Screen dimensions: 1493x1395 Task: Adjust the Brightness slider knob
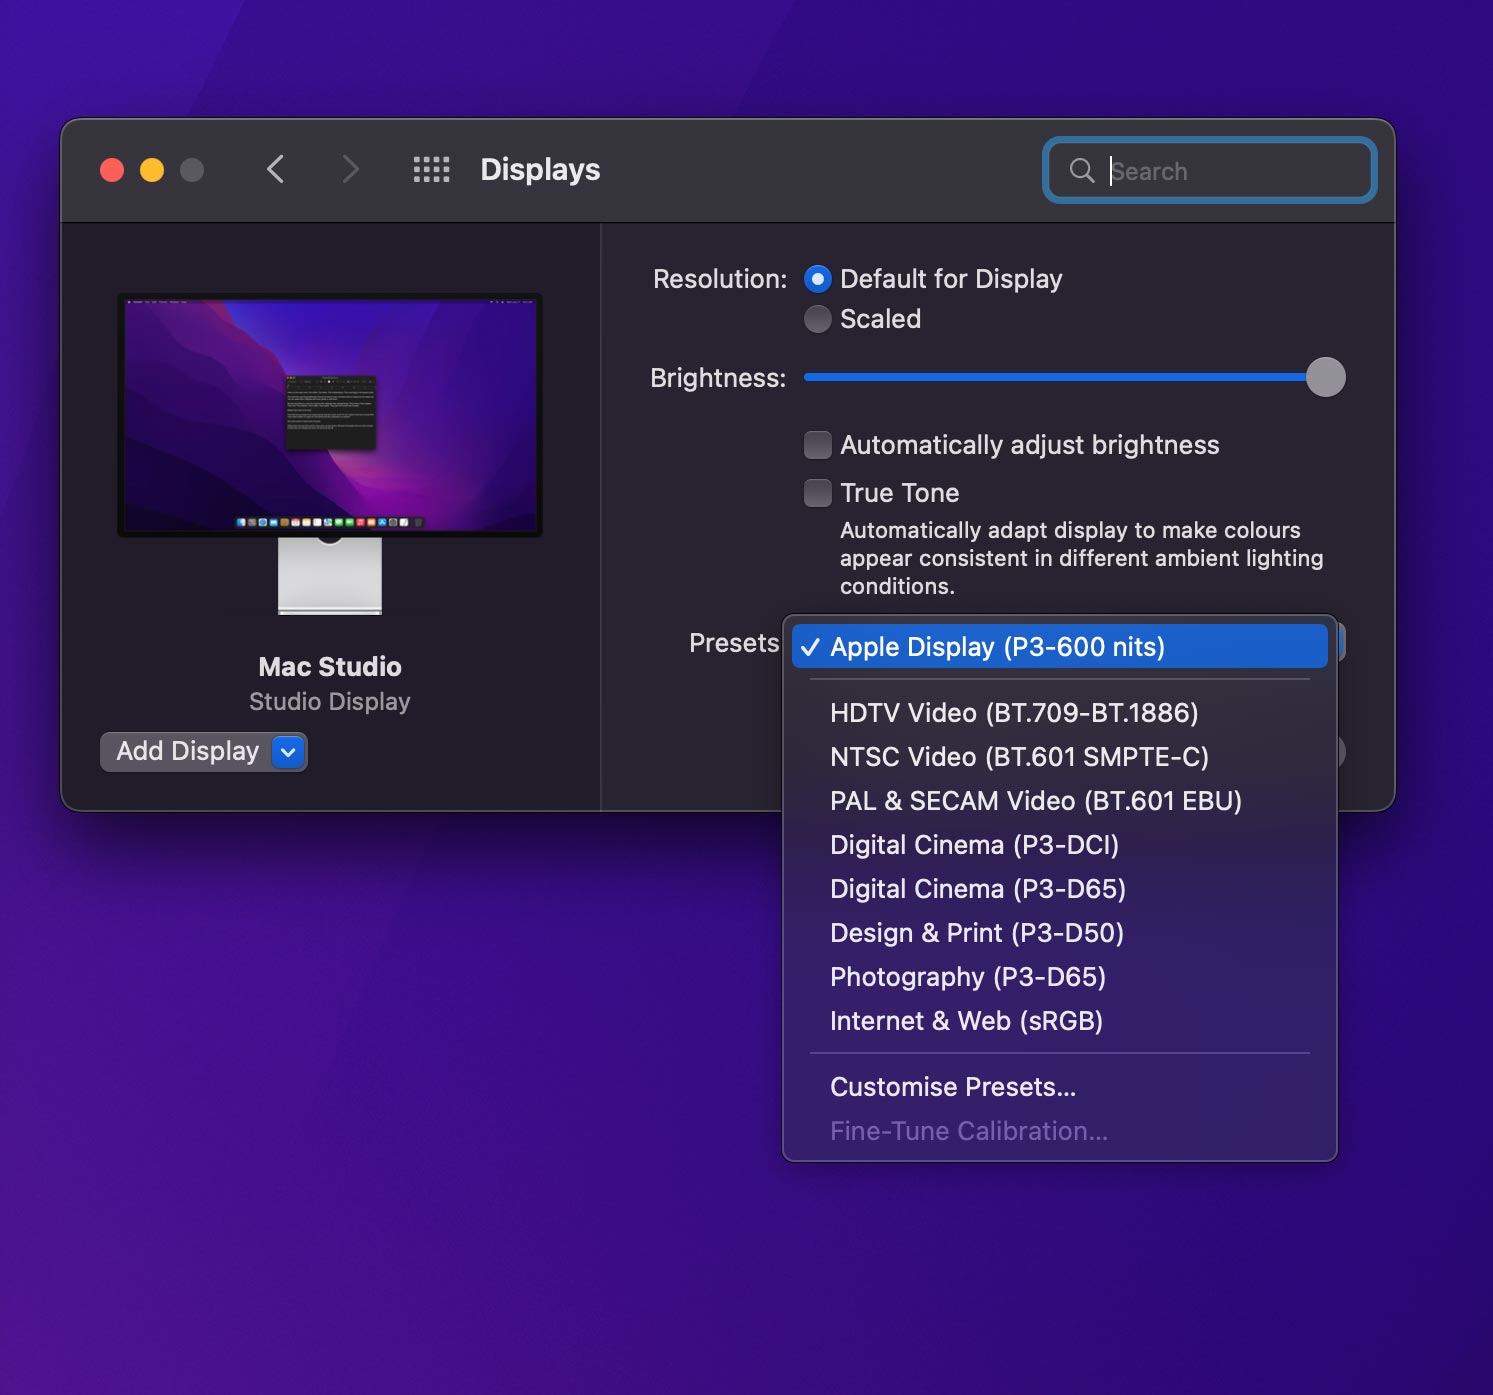pos(1326,377)
